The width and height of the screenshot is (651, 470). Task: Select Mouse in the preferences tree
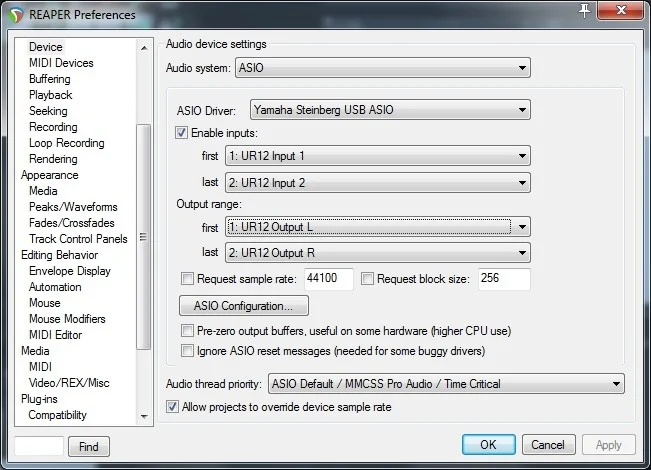[x=45, y=303]
